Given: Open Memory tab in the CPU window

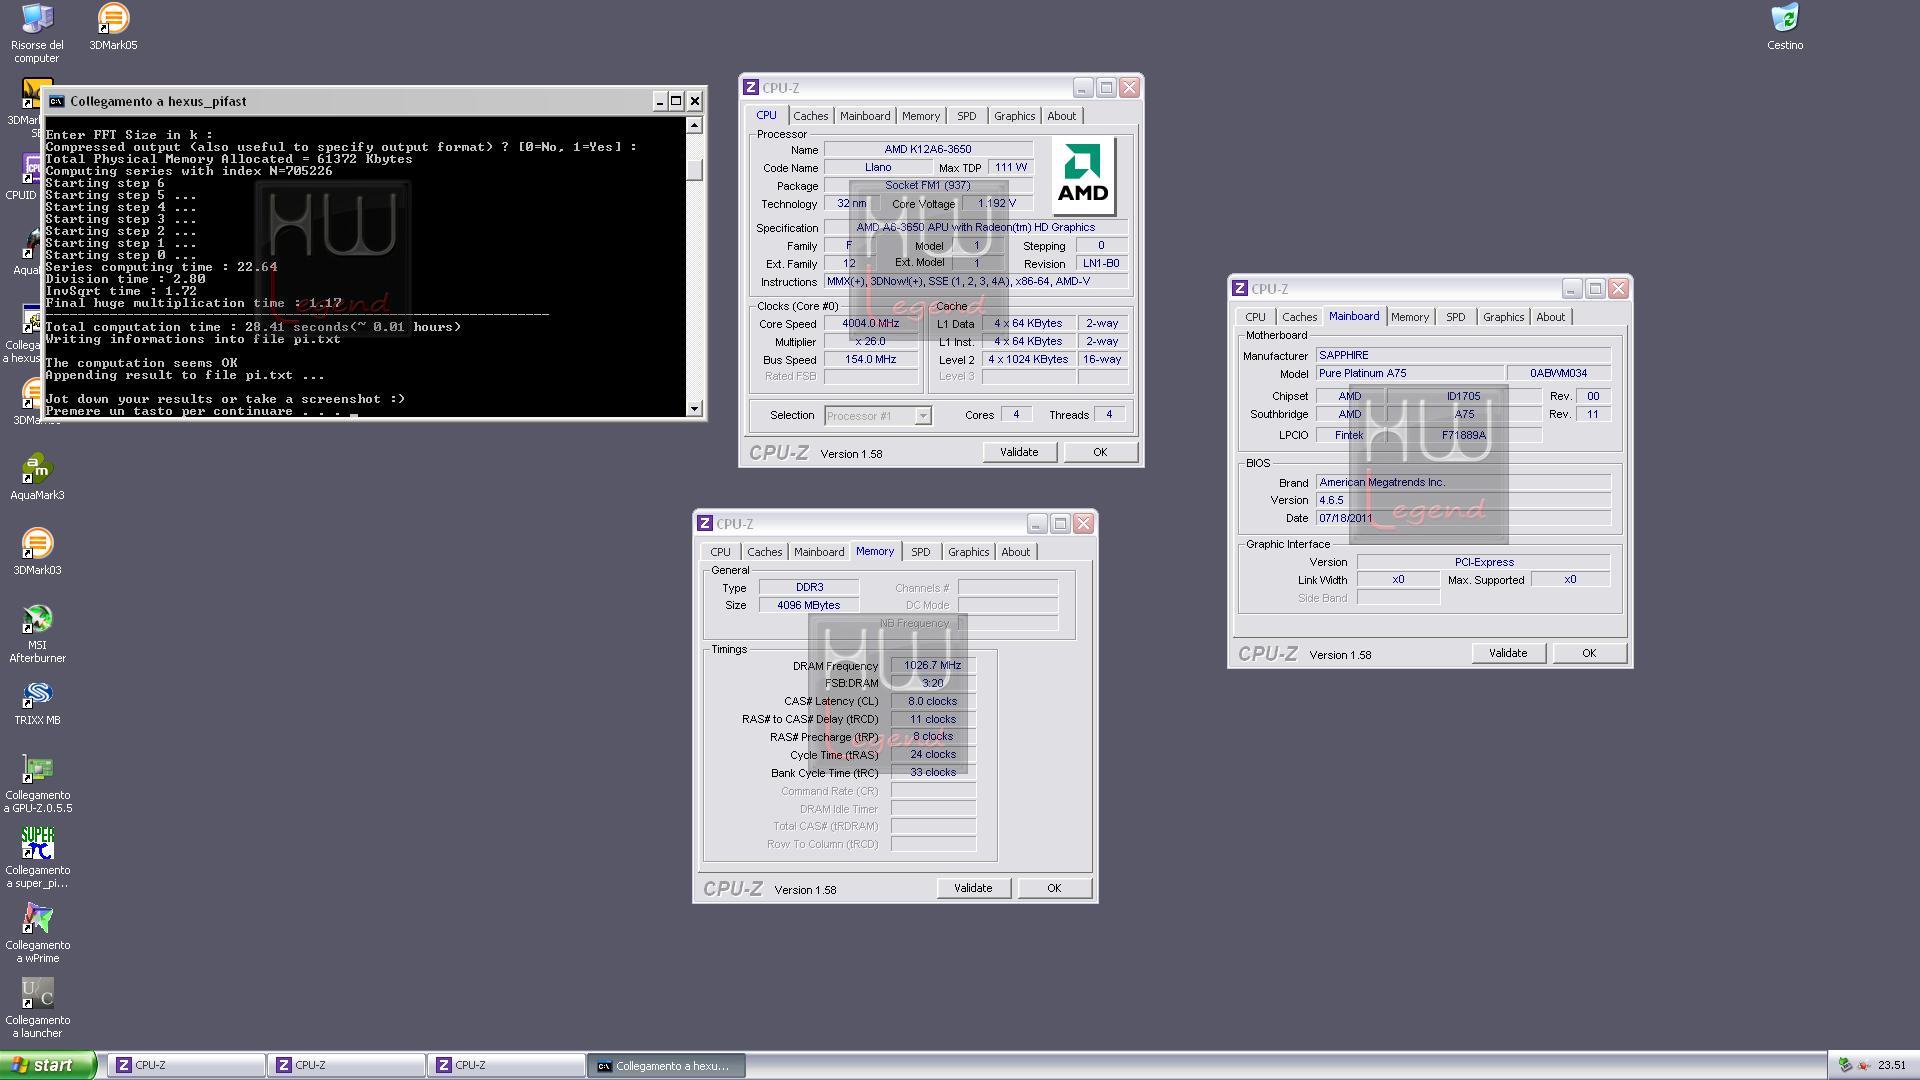Looking at the screenshot, I should (920, 116).
